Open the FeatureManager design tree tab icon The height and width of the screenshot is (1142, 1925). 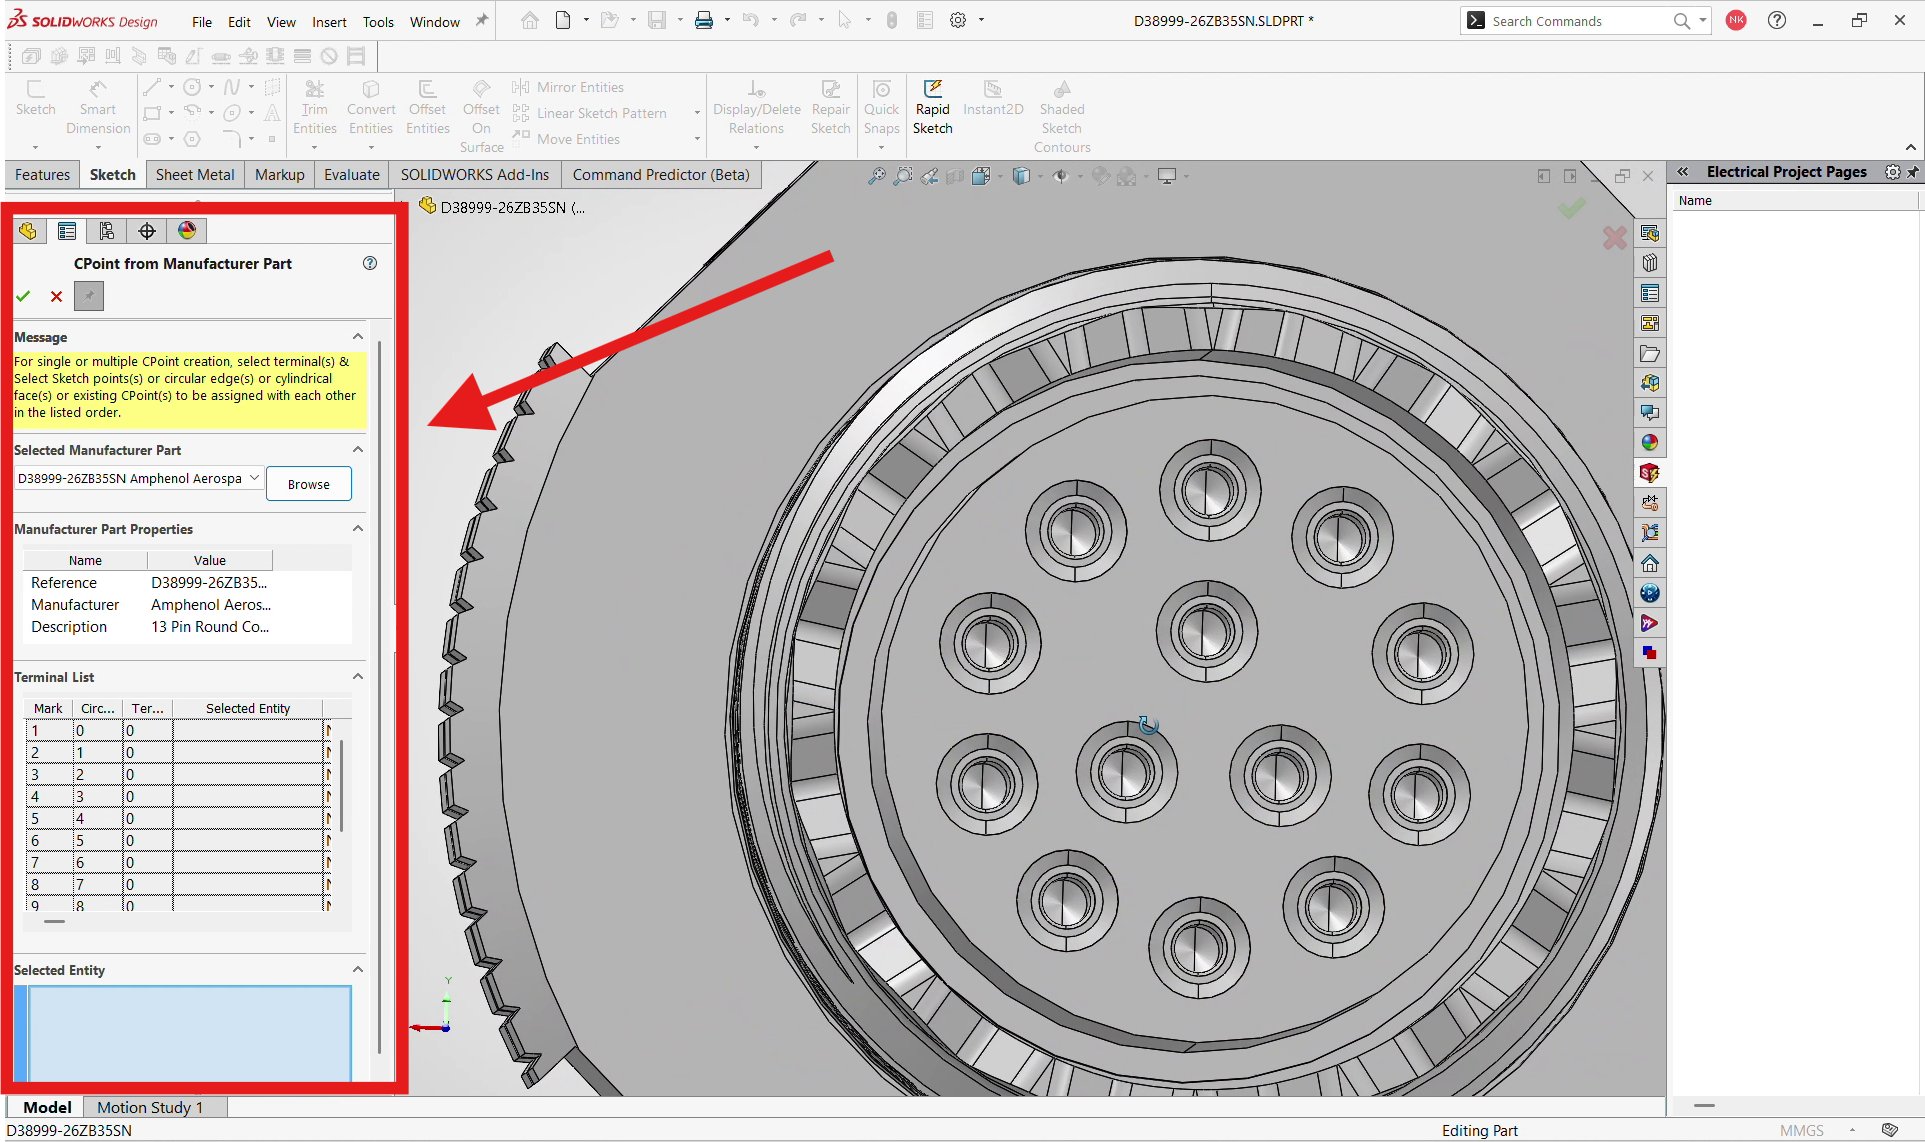tap(28, 231)
